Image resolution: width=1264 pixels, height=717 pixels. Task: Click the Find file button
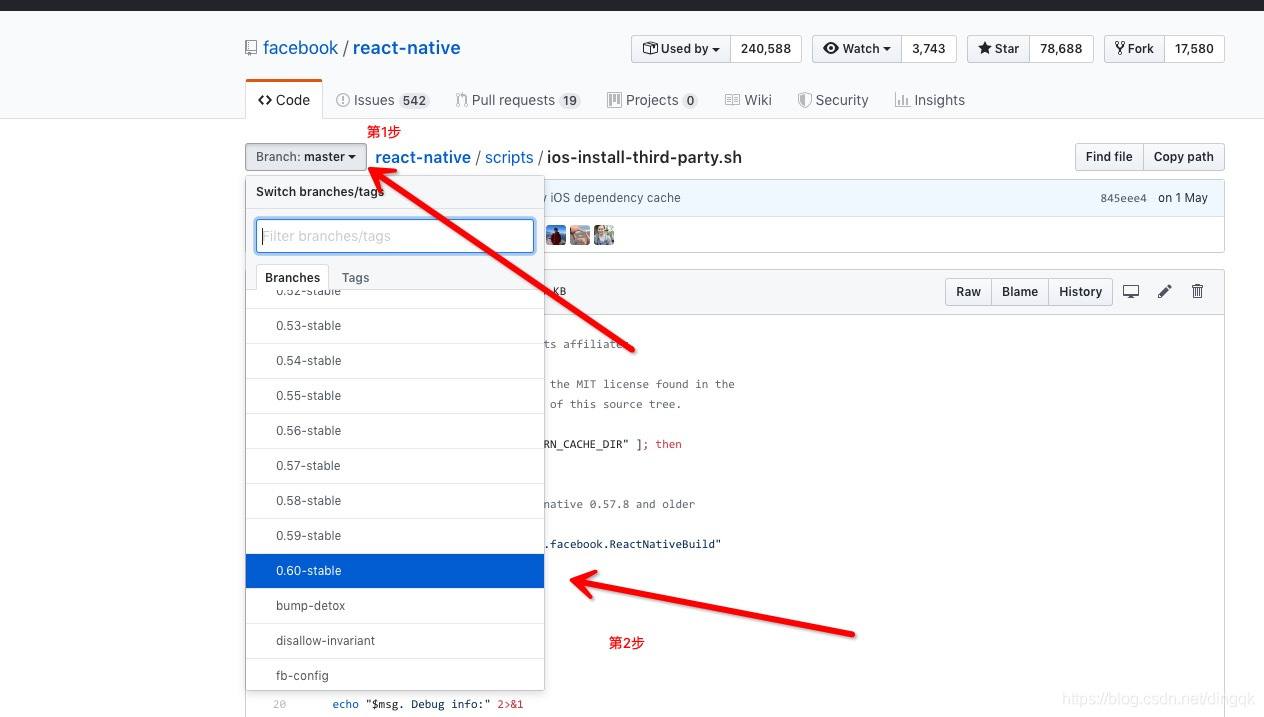click(x=1109, y=157)
